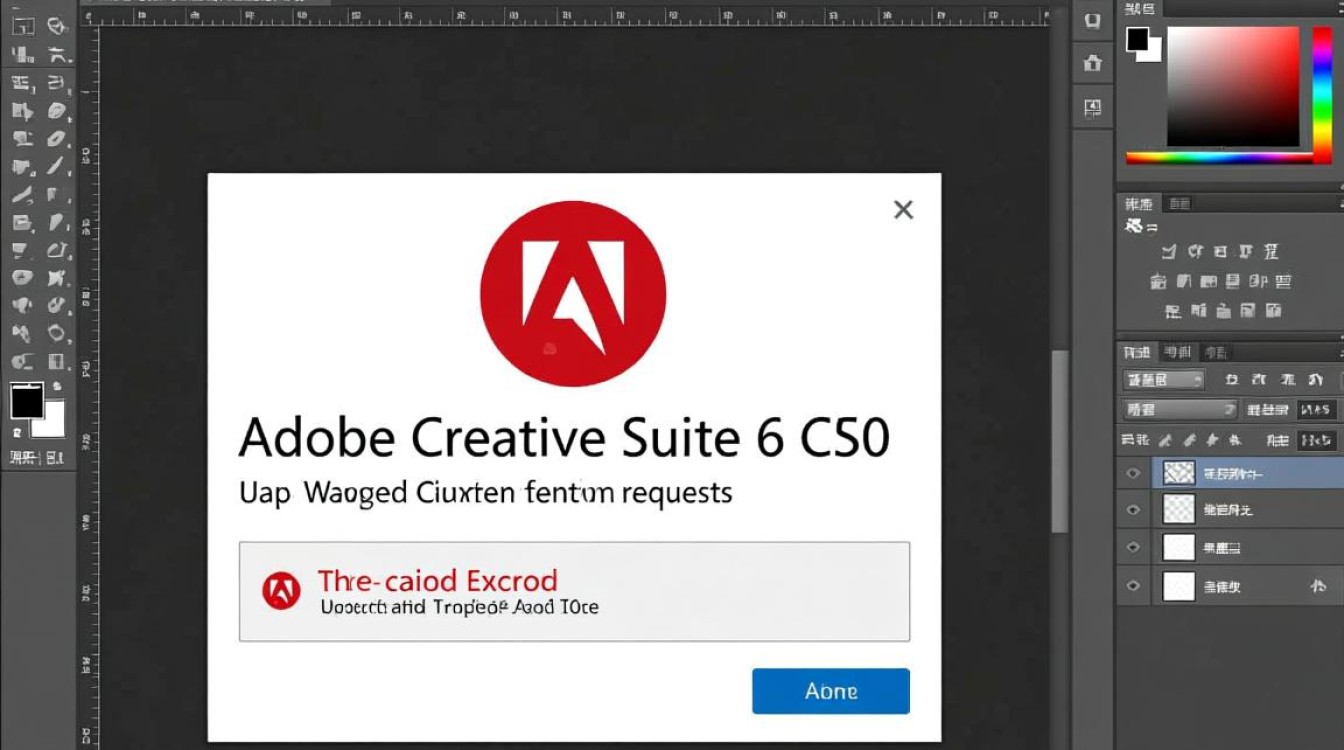
Task: Open the picture-frame collapsed dock panel icon
Action: pyautogui.click(x=1092, y=107)
